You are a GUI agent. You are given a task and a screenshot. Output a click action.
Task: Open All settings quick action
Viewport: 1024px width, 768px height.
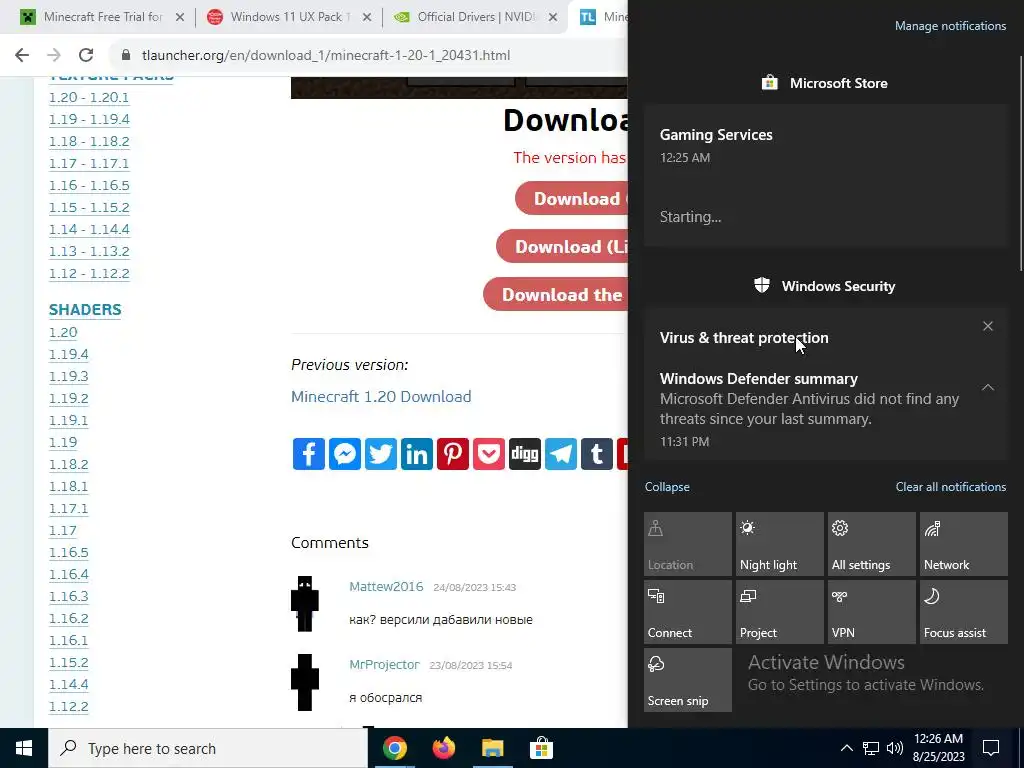pyautogui.click(x=872, y=543)
